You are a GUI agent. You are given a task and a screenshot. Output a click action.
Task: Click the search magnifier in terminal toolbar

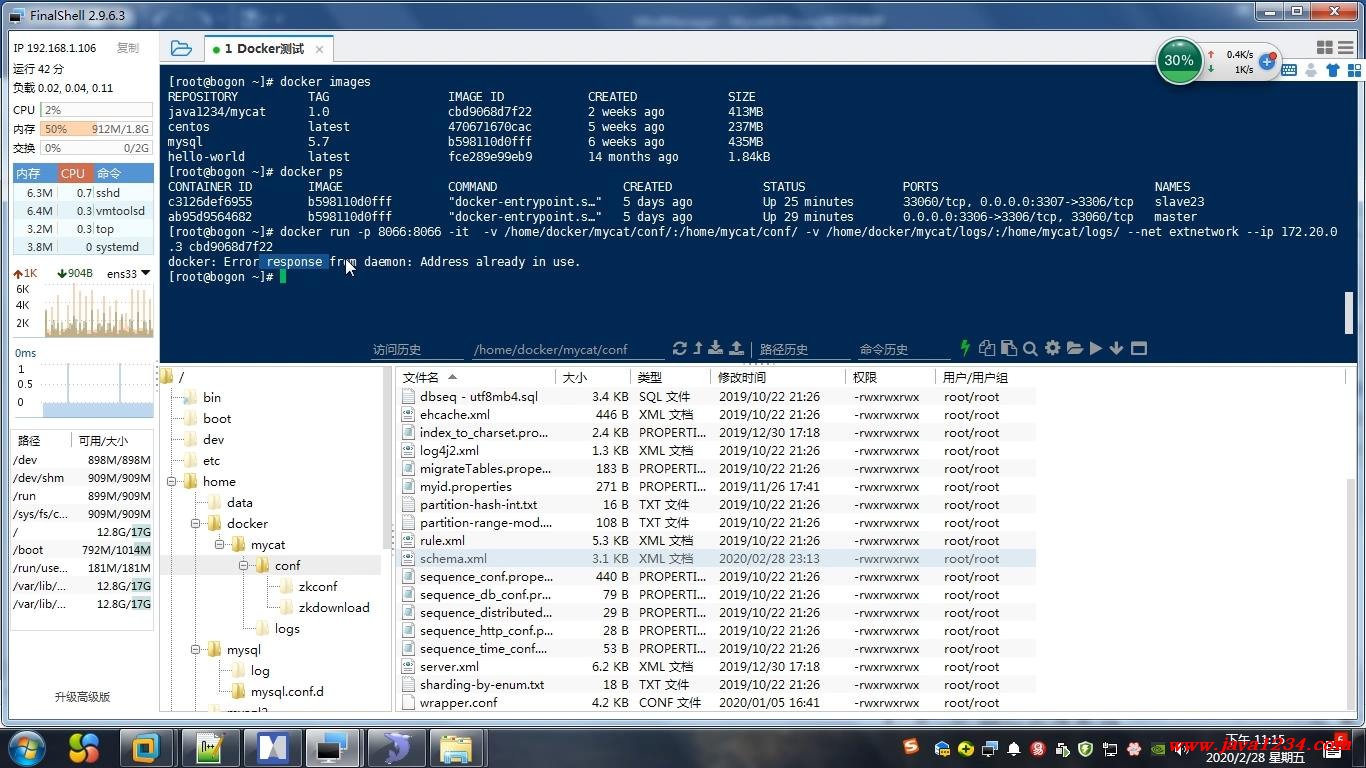point(1030,348)
